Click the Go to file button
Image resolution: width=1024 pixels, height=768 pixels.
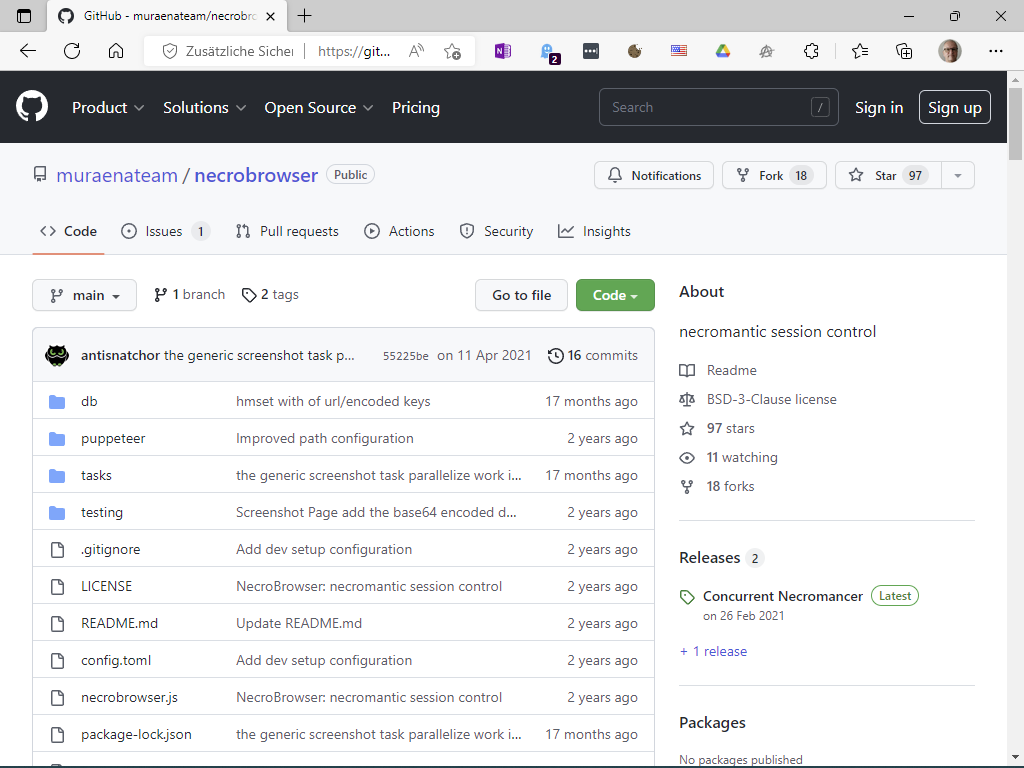(x=521, y=295)
